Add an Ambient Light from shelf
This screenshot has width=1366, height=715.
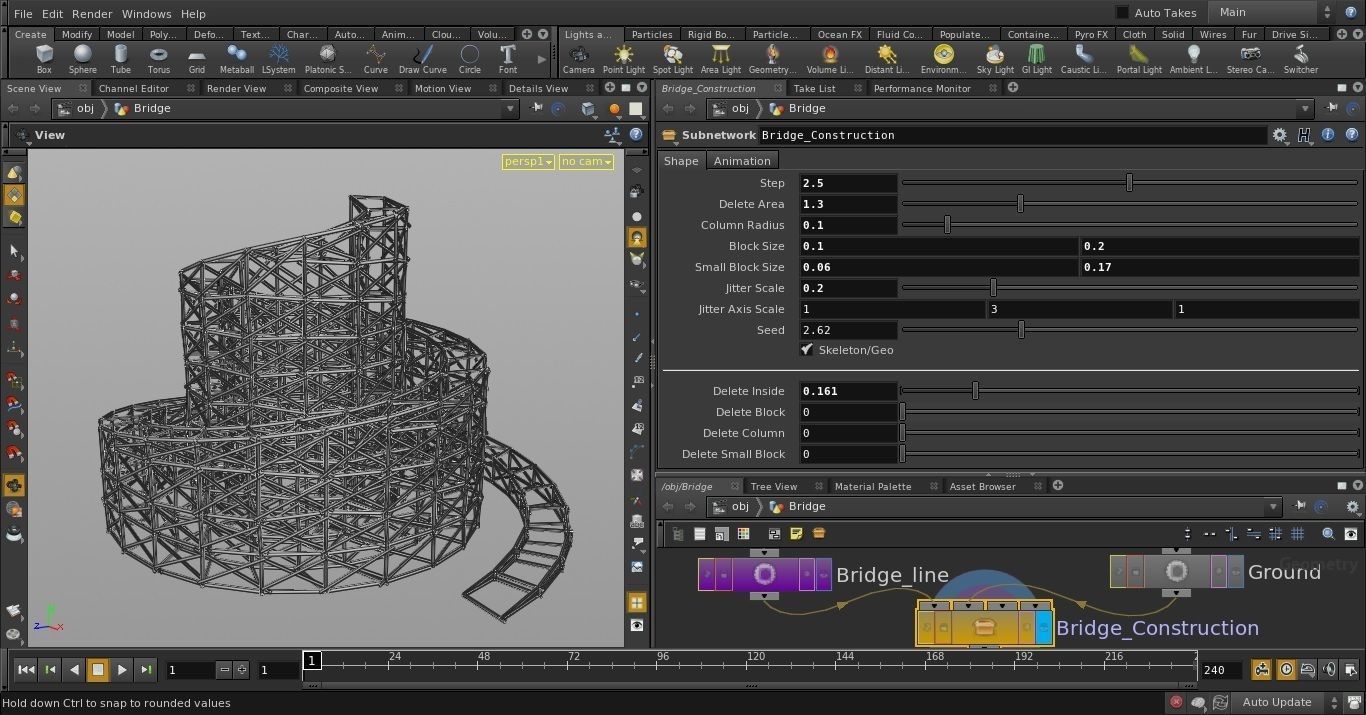(x=1193, y=59)
